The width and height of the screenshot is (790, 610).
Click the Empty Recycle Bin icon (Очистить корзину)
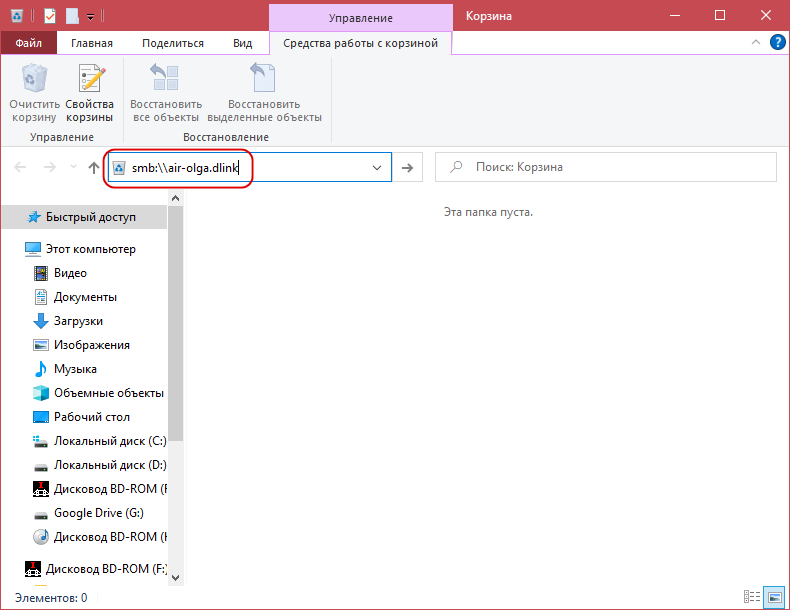34,78
